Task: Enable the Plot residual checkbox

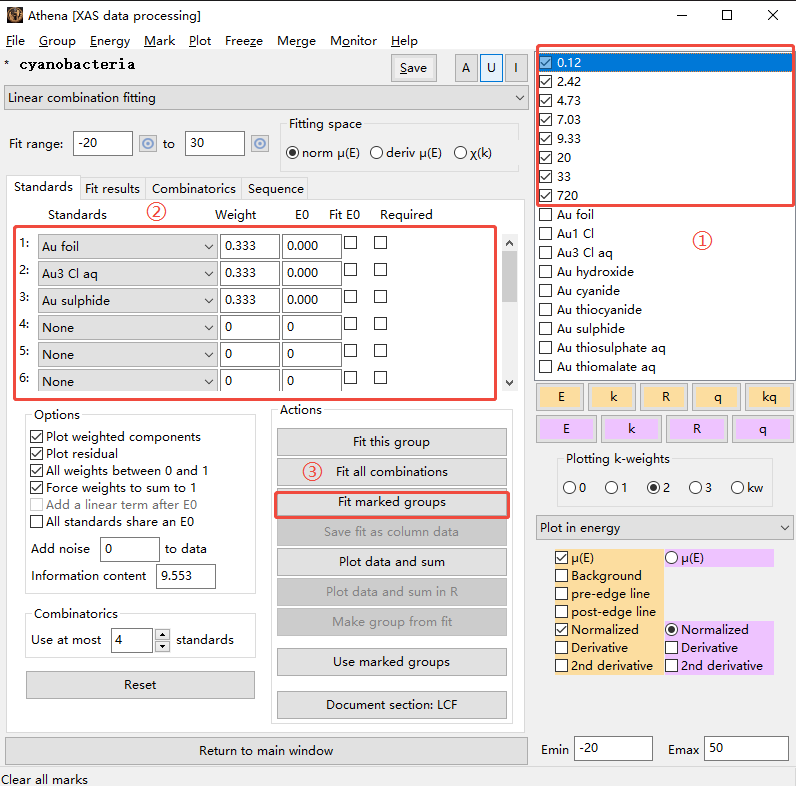Action: 37,454
